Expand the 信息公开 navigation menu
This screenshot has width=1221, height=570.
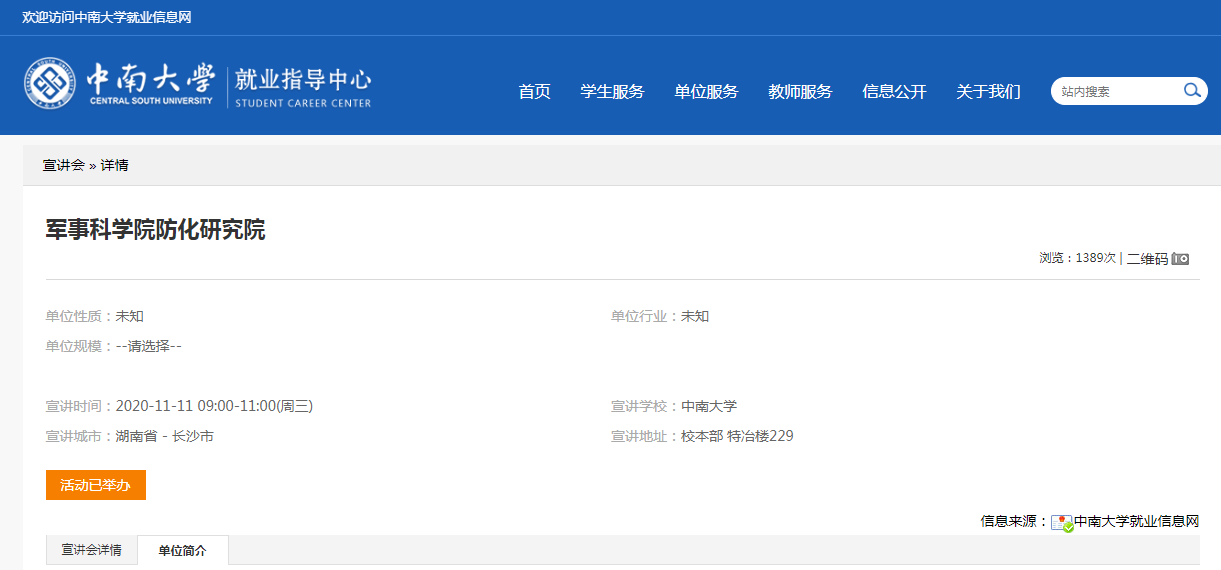tap(894, 92)
